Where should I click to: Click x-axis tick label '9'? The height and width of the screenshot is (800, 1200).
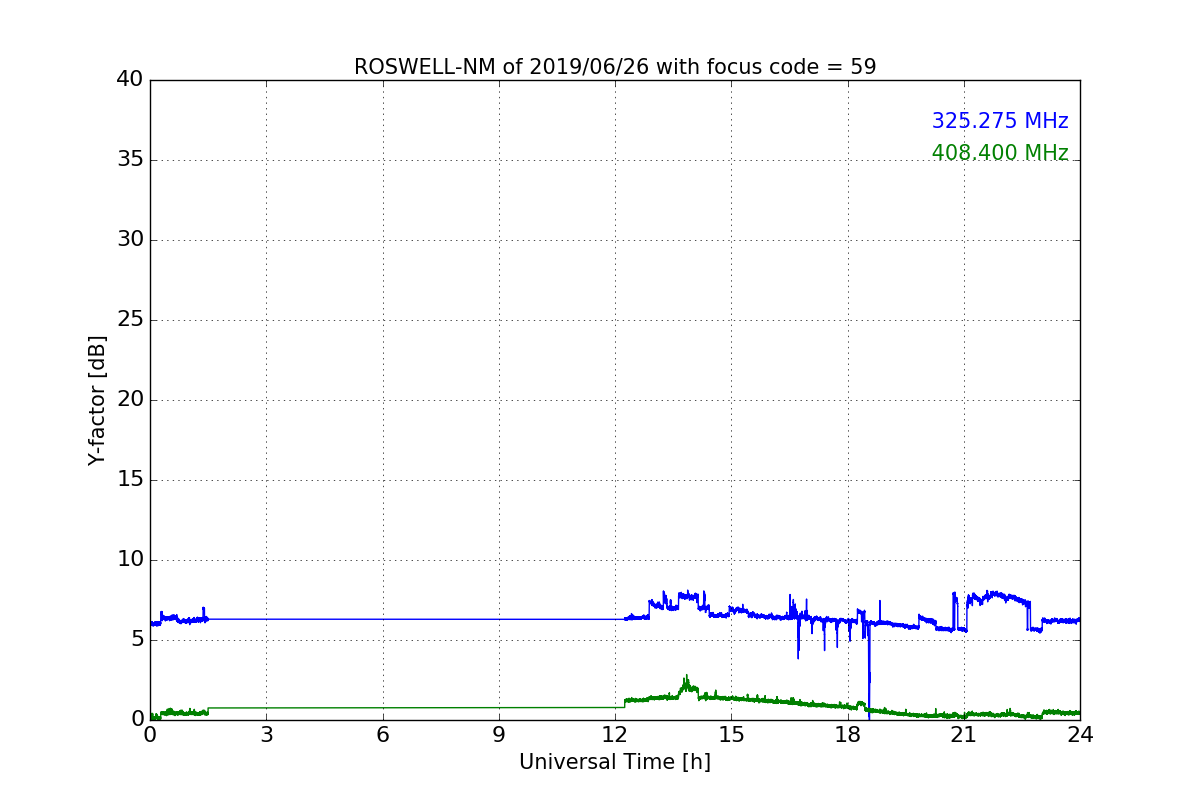coord(499,734)
